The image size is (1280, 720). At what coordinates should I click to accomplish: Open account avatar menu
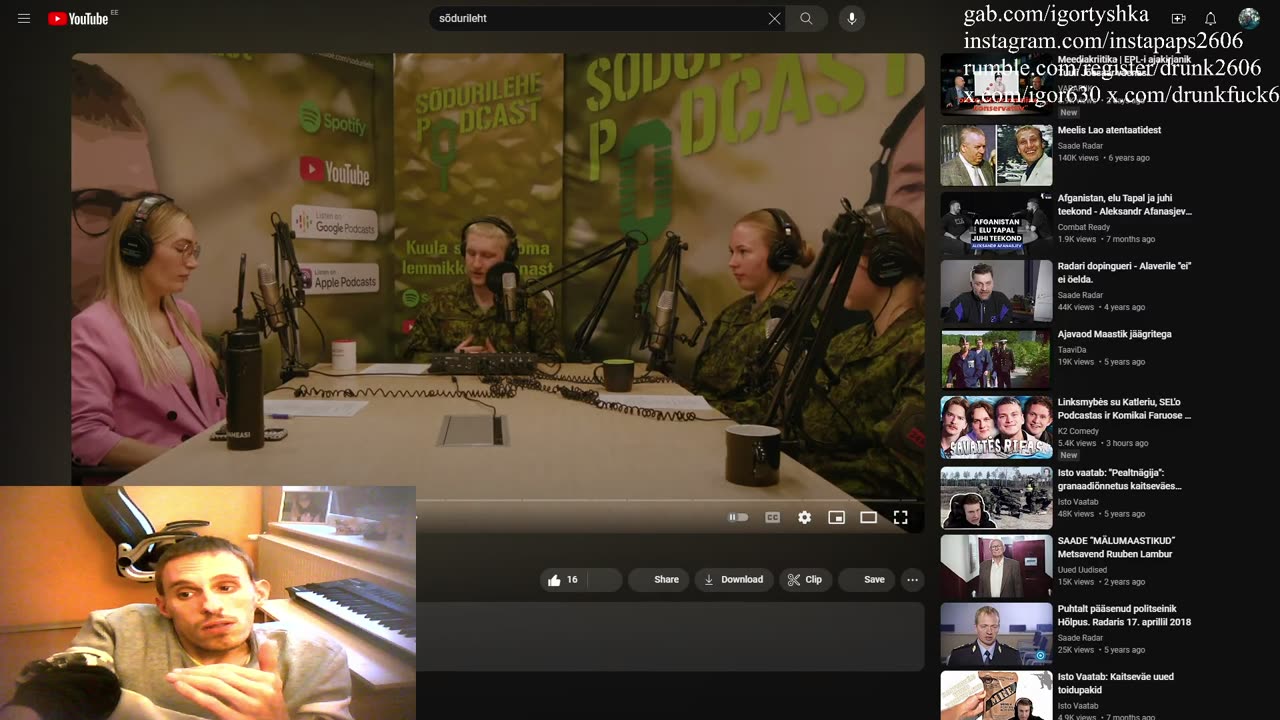[1249, 18]
